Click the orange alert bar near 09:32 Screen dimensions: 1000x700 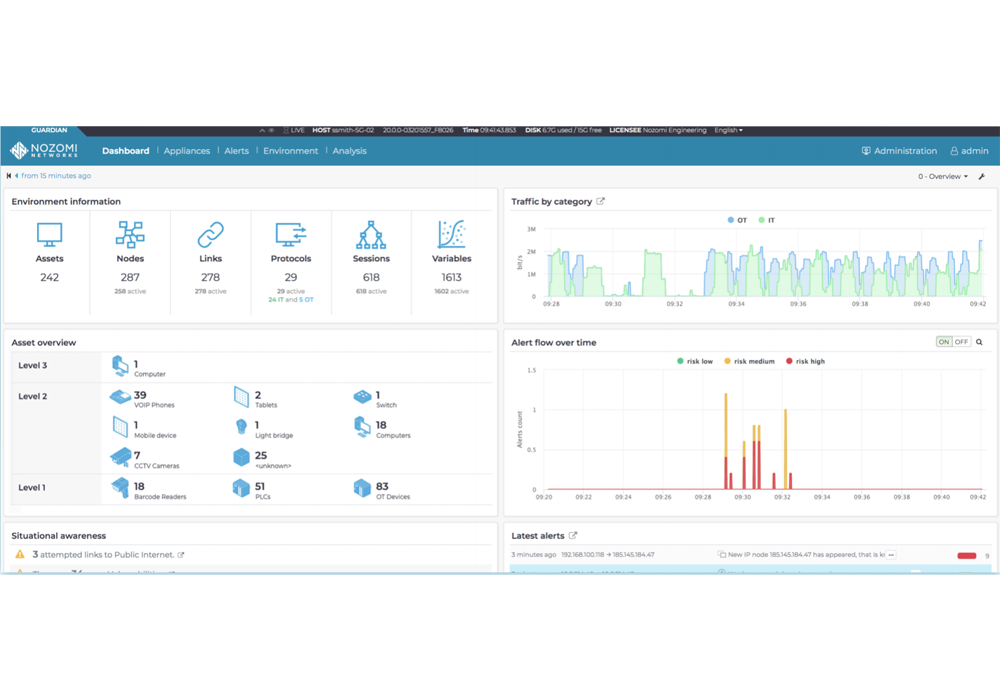click(x=785, y=449)
